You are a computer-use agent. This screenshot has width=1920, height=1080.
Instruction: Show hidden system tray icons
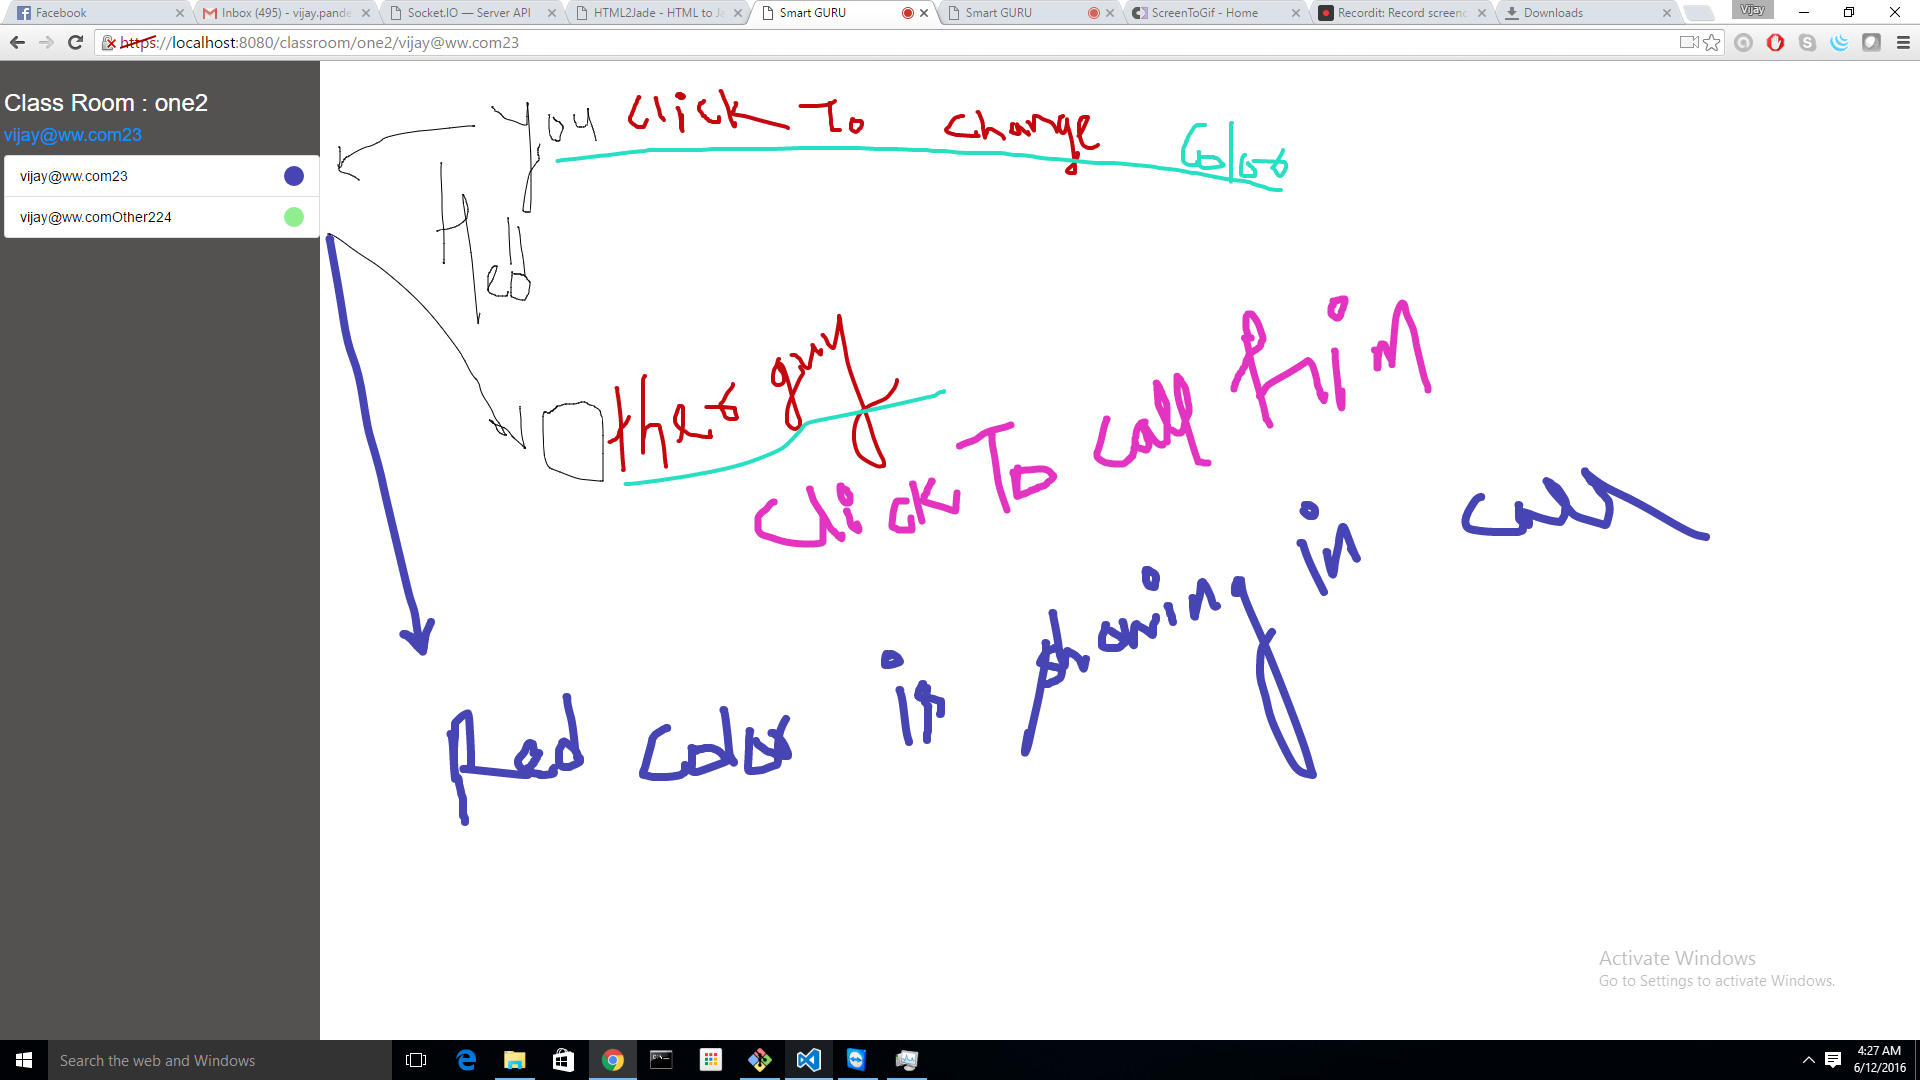pos(1808,1060)
